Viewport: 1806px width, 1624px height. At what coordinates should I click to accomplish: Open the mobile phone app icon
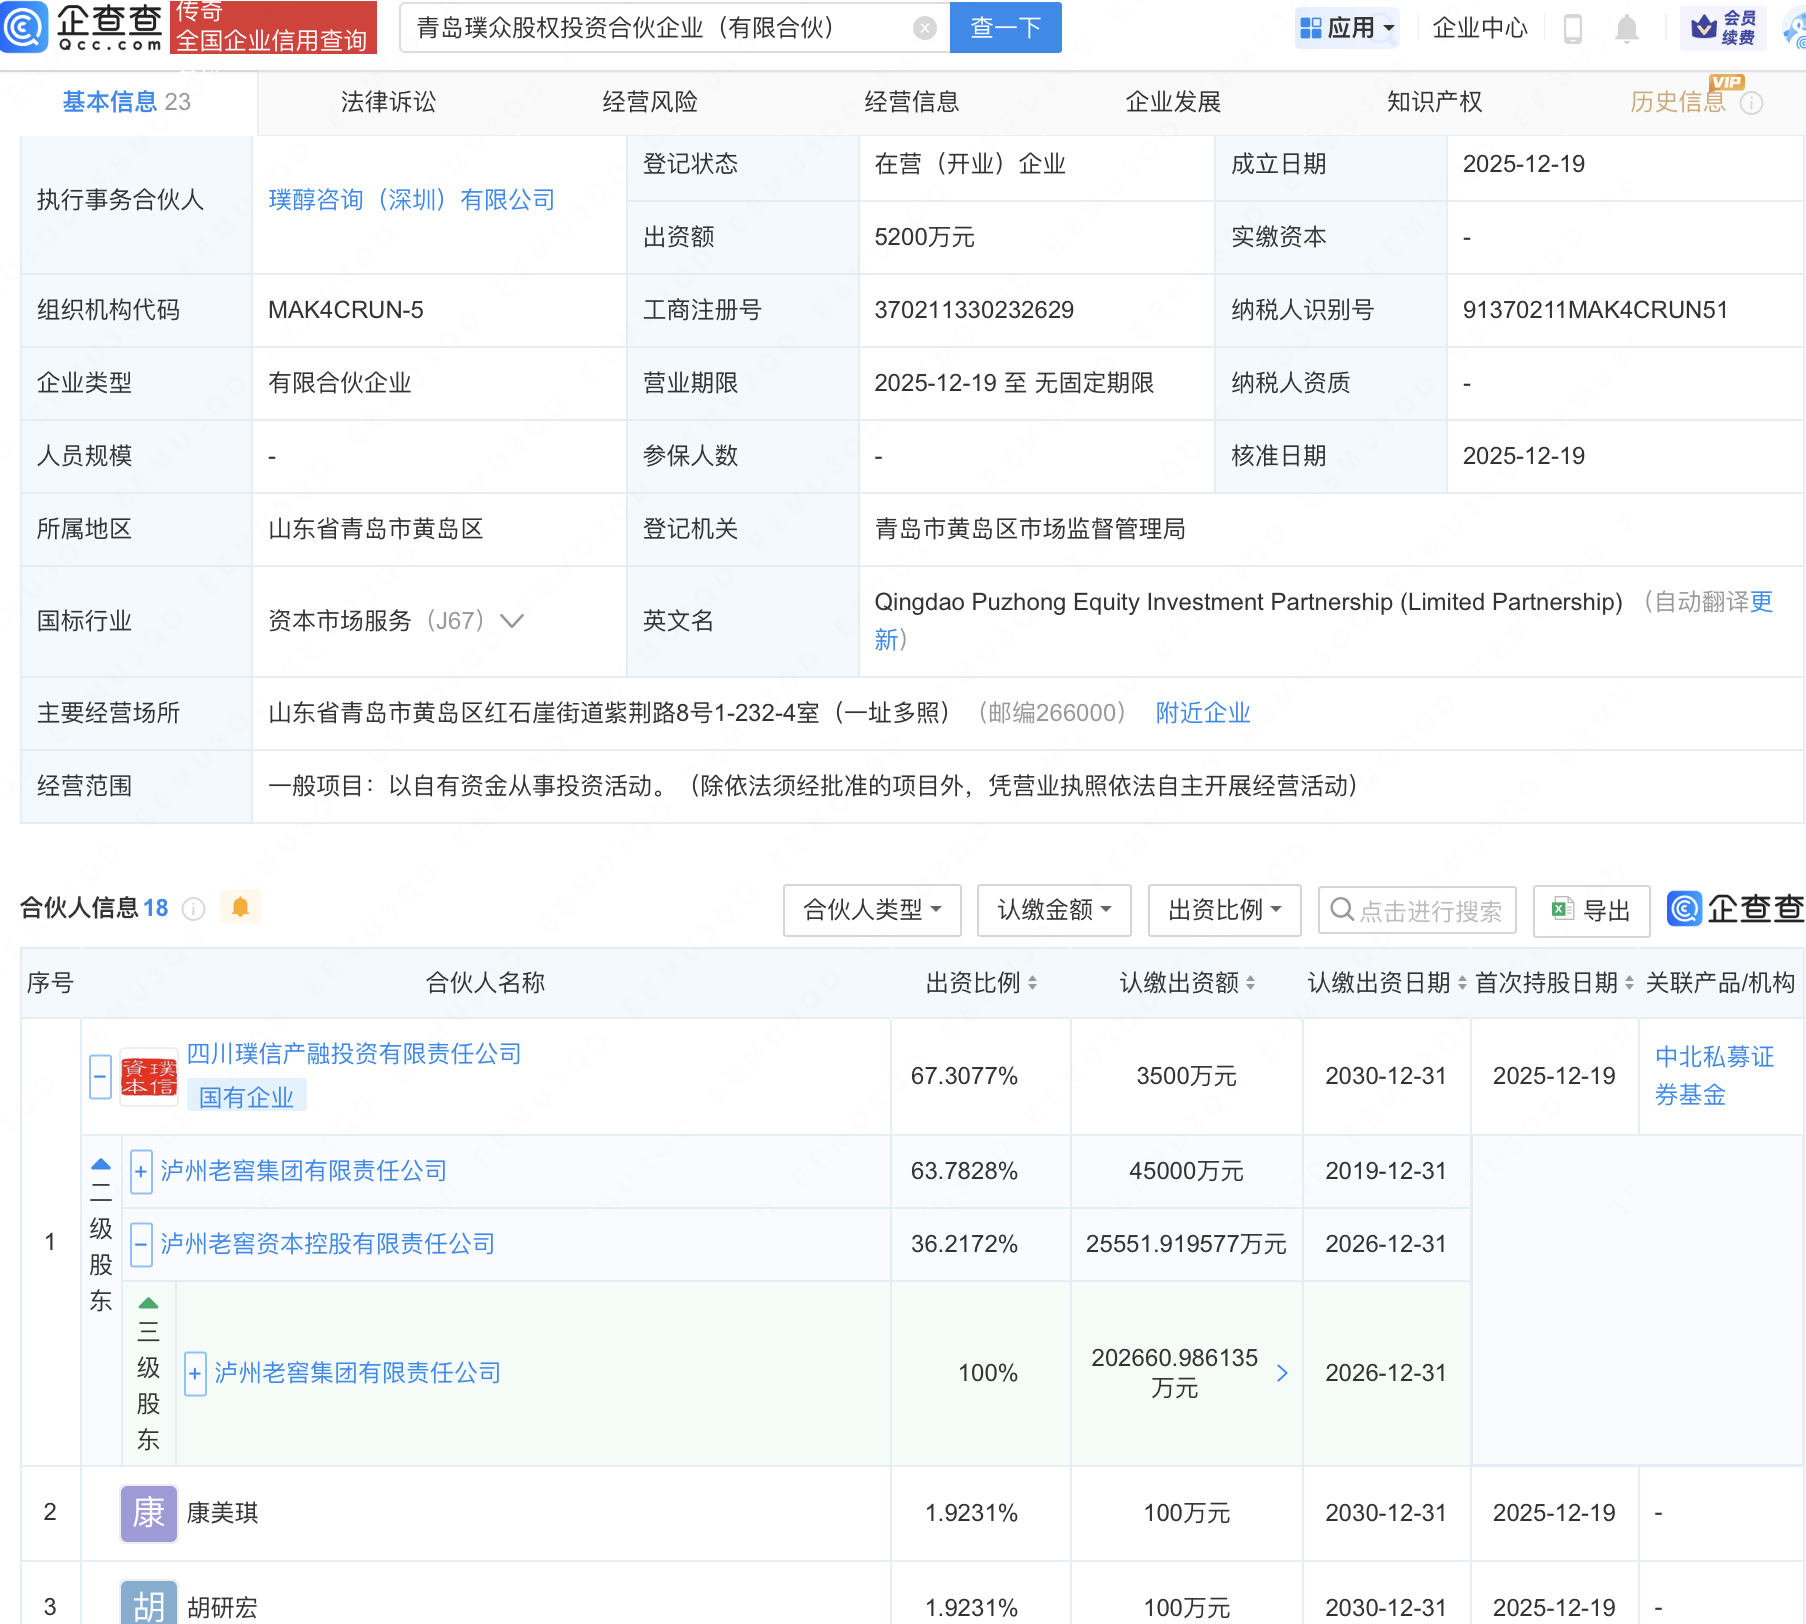1572,29
